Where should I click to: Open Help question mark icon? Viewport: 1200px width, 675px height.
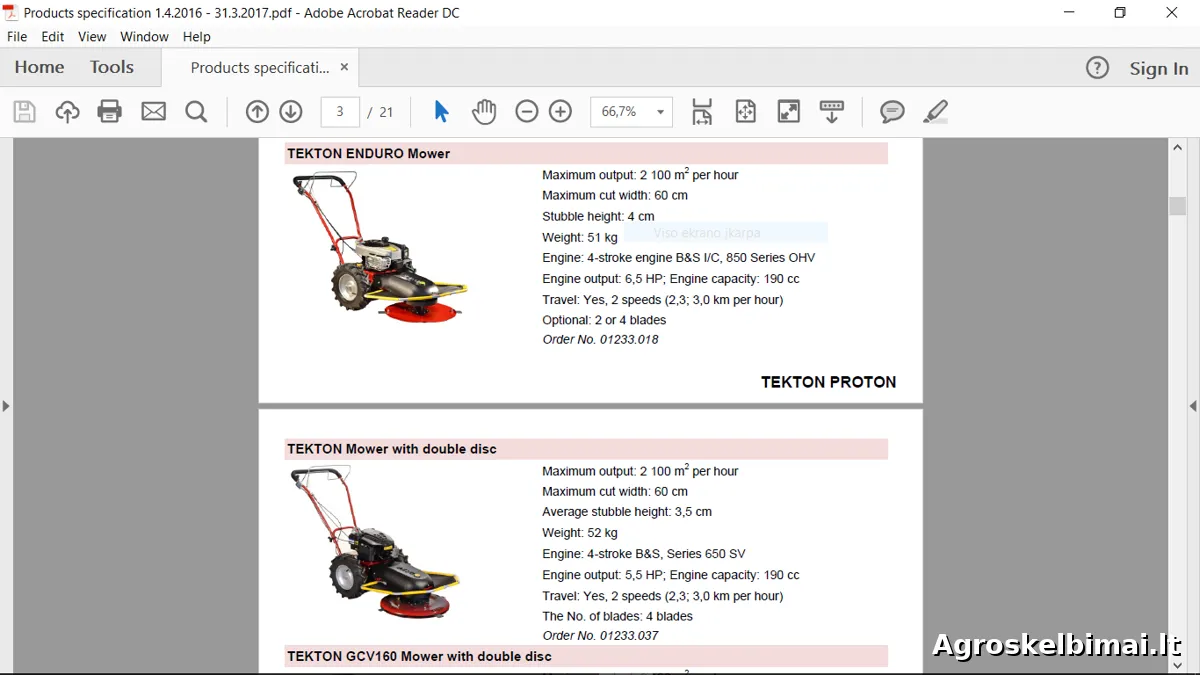point(1097,68)
